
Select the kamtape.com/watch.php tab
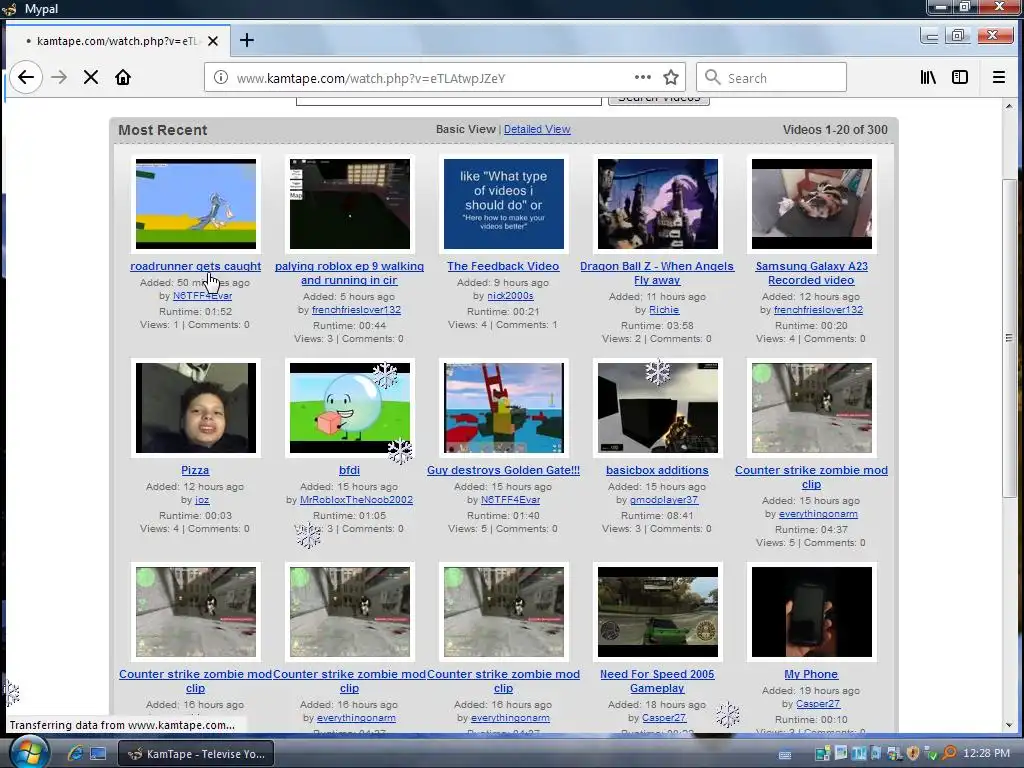pos(118,41)
